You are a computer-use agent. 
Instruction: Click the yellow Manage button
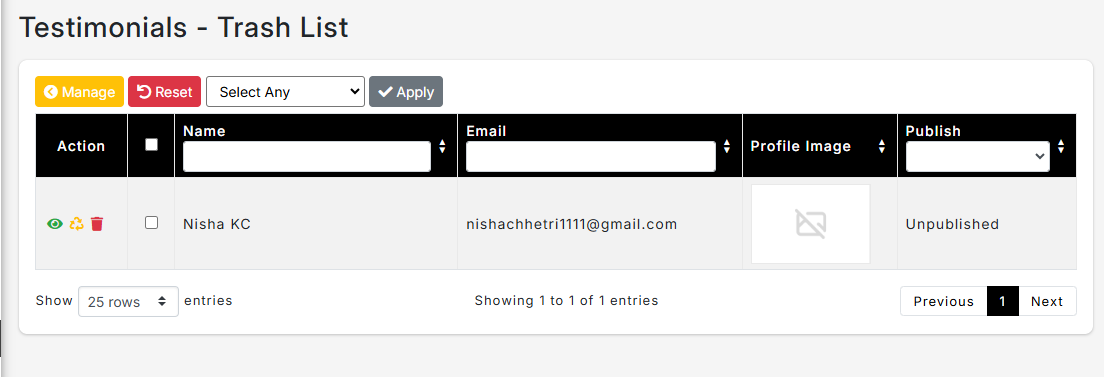tap(80, 92)
